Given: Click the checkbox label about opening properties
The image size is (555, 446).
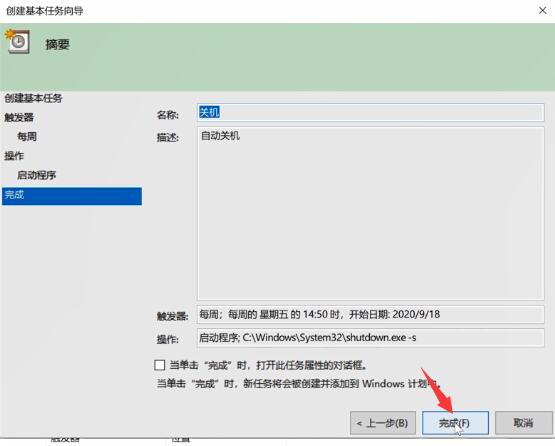Looking at the screenshot, I should tap(269, 365).
